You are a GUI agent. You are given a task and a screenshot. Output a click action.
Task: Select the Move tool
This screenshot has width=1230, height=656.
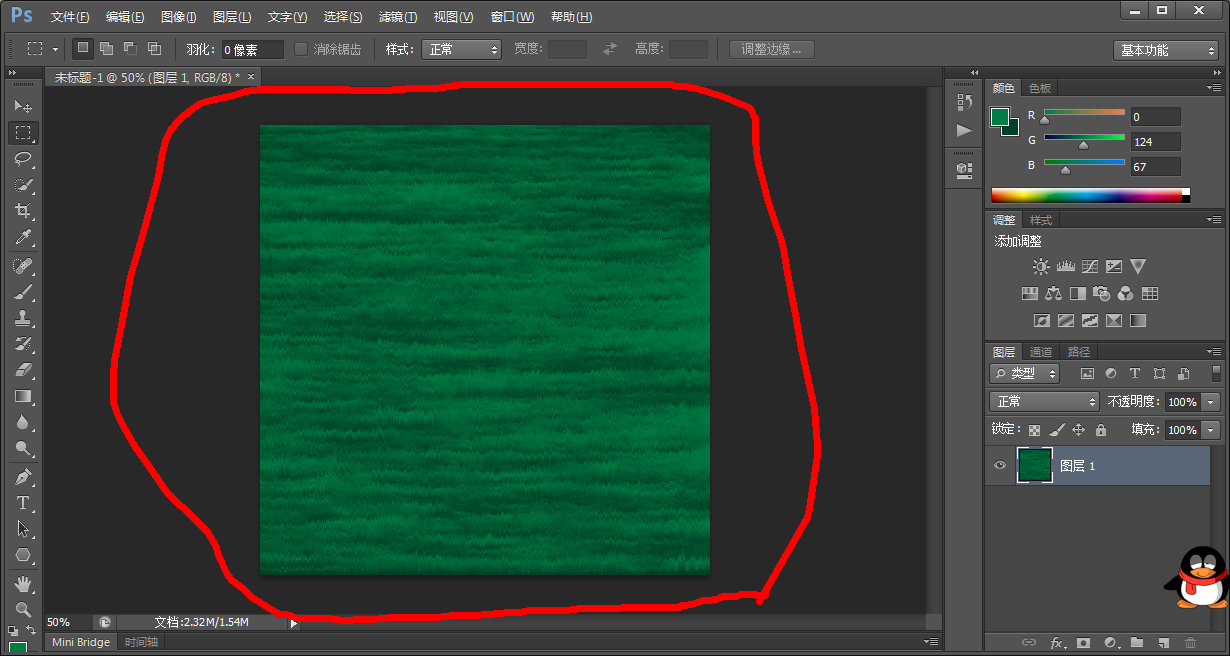pos(23,106)
